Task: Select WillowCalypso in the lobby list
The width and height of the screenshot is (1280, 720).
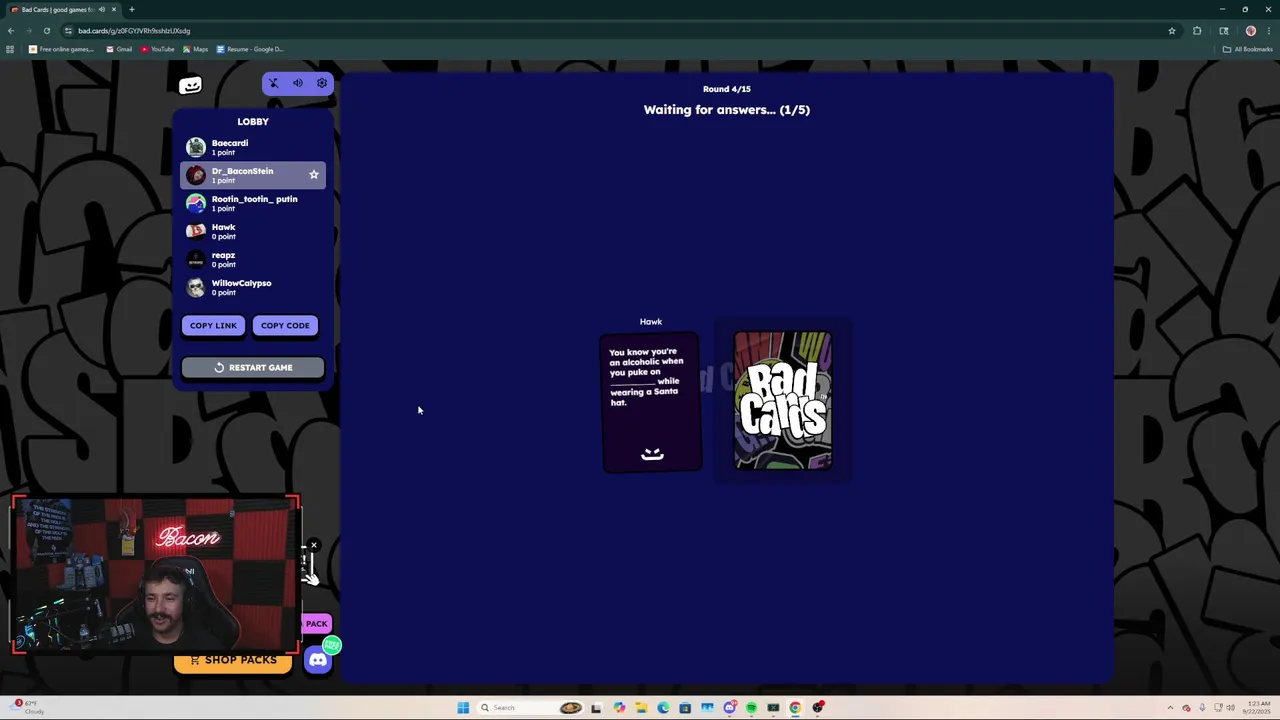Action: pos(253,287)
